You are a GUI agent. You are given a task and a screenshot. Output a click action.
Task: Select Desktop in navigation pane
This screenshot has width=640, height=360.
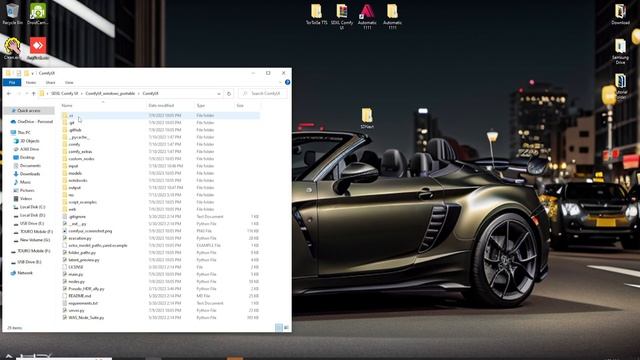[27, 158]
